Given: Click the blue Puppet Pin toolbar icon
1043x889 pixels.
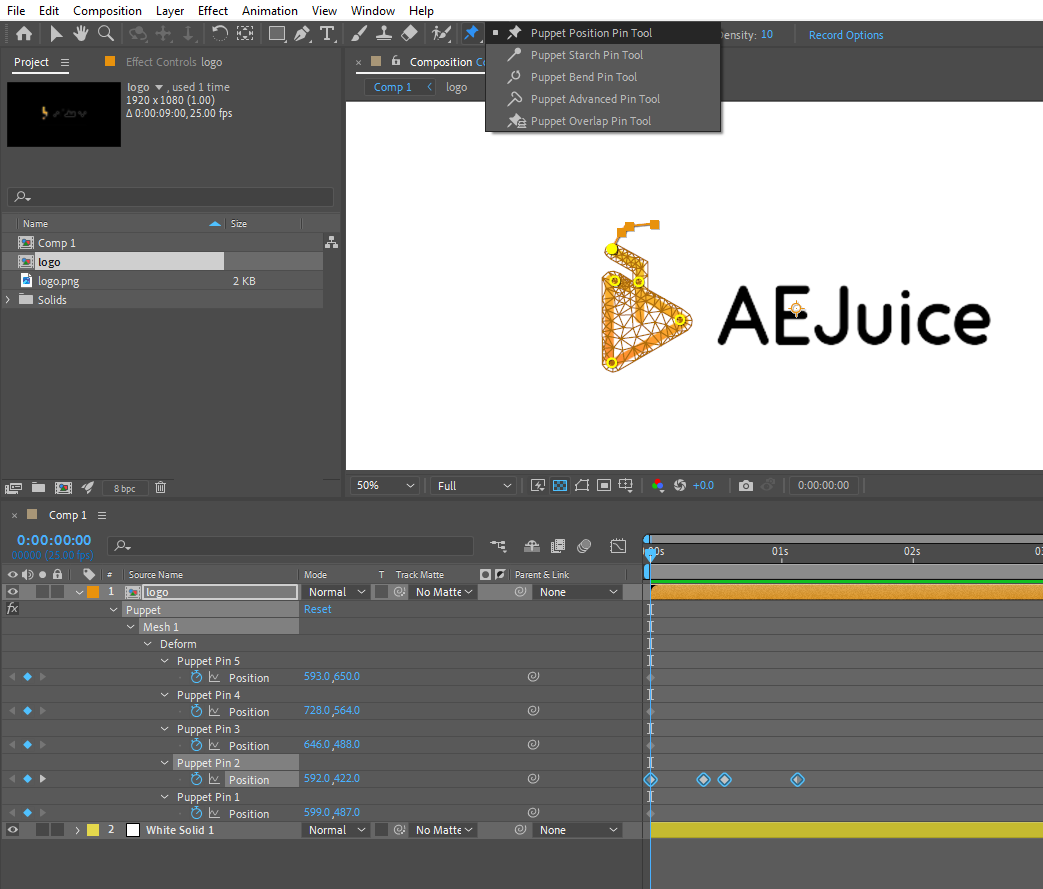Looking at the screenshot, I should tap(472, 33).
